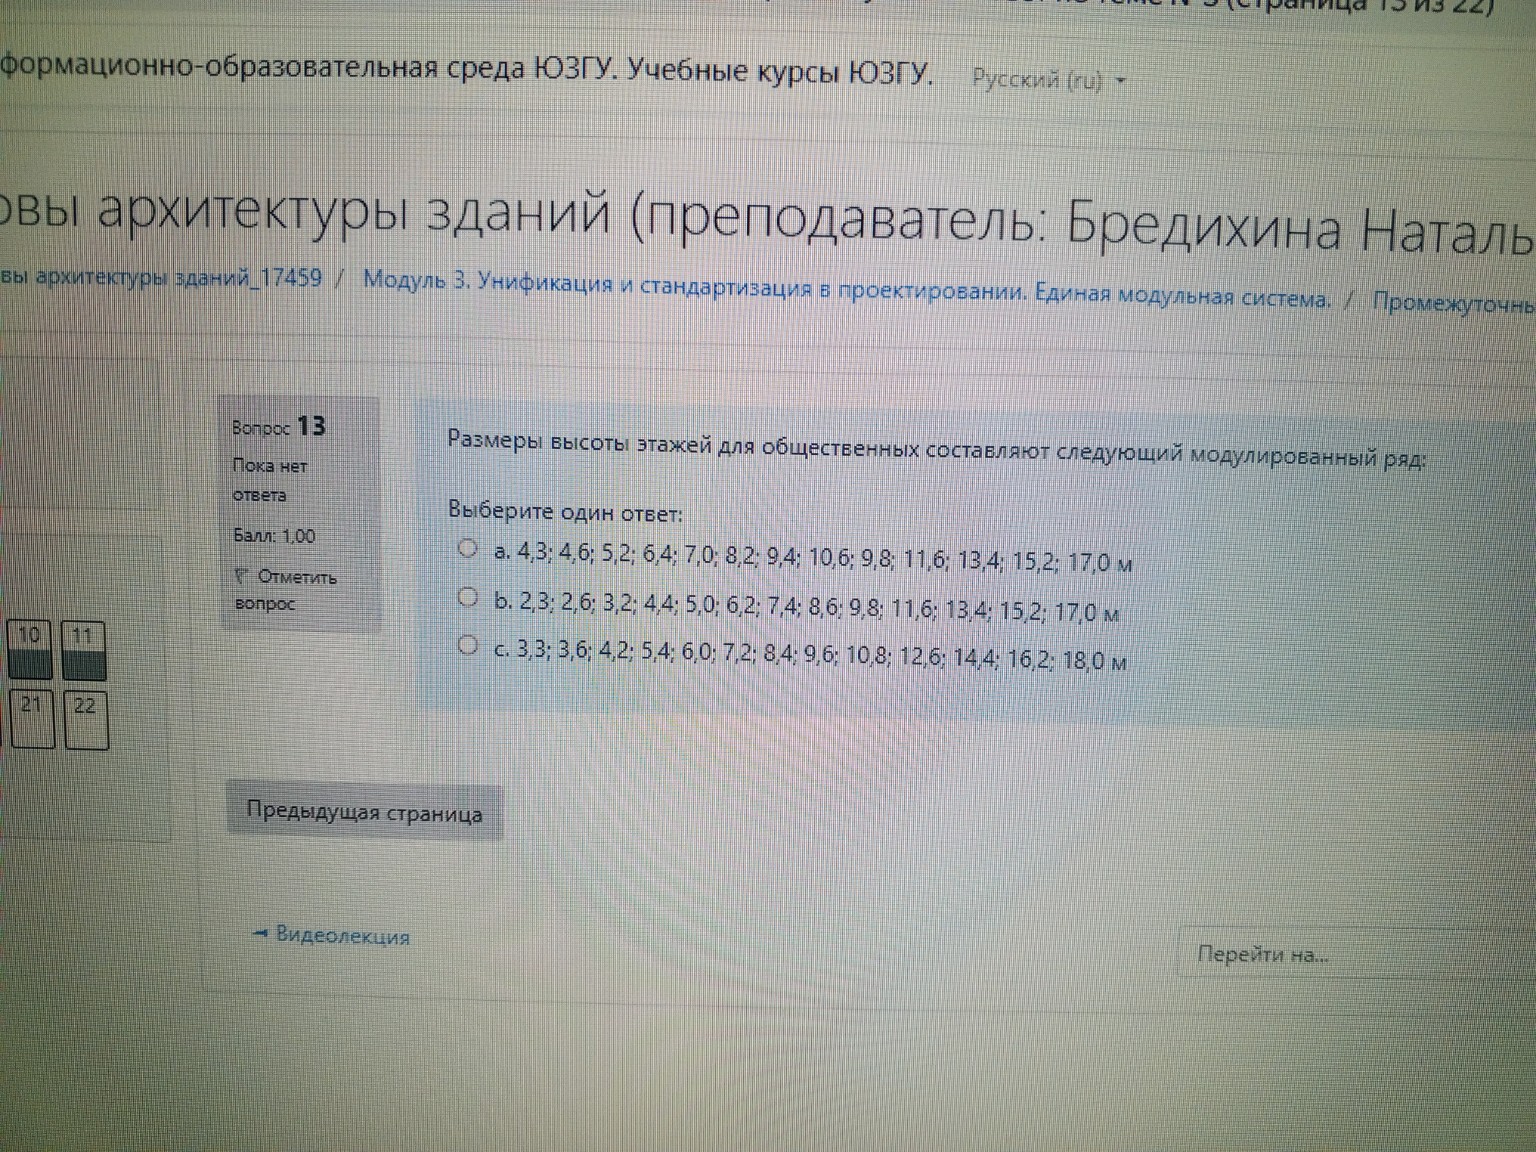Click the flag icon to mark question 13
Image resolution: width=1536 pixels, height=1152 pixels.
coord(240,578)
